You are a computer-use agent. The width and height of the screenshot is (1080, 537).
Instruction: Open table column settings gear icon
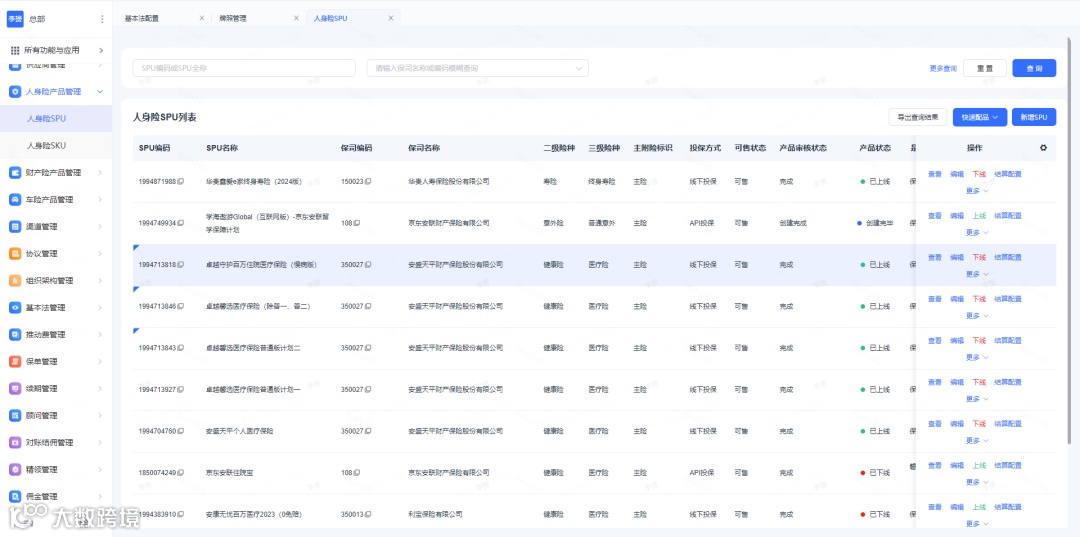(1043, 148)
